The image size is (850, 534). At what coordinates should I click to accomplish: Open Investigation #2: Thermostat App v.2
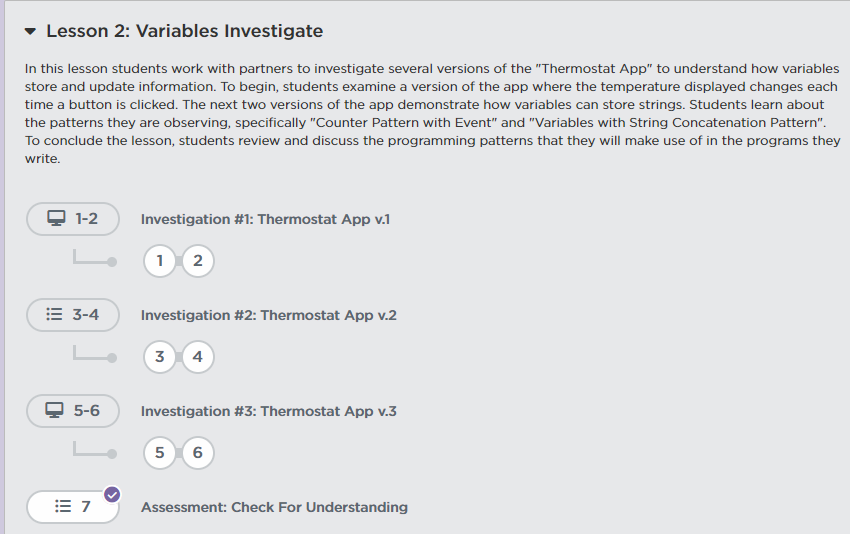point(268,315)
